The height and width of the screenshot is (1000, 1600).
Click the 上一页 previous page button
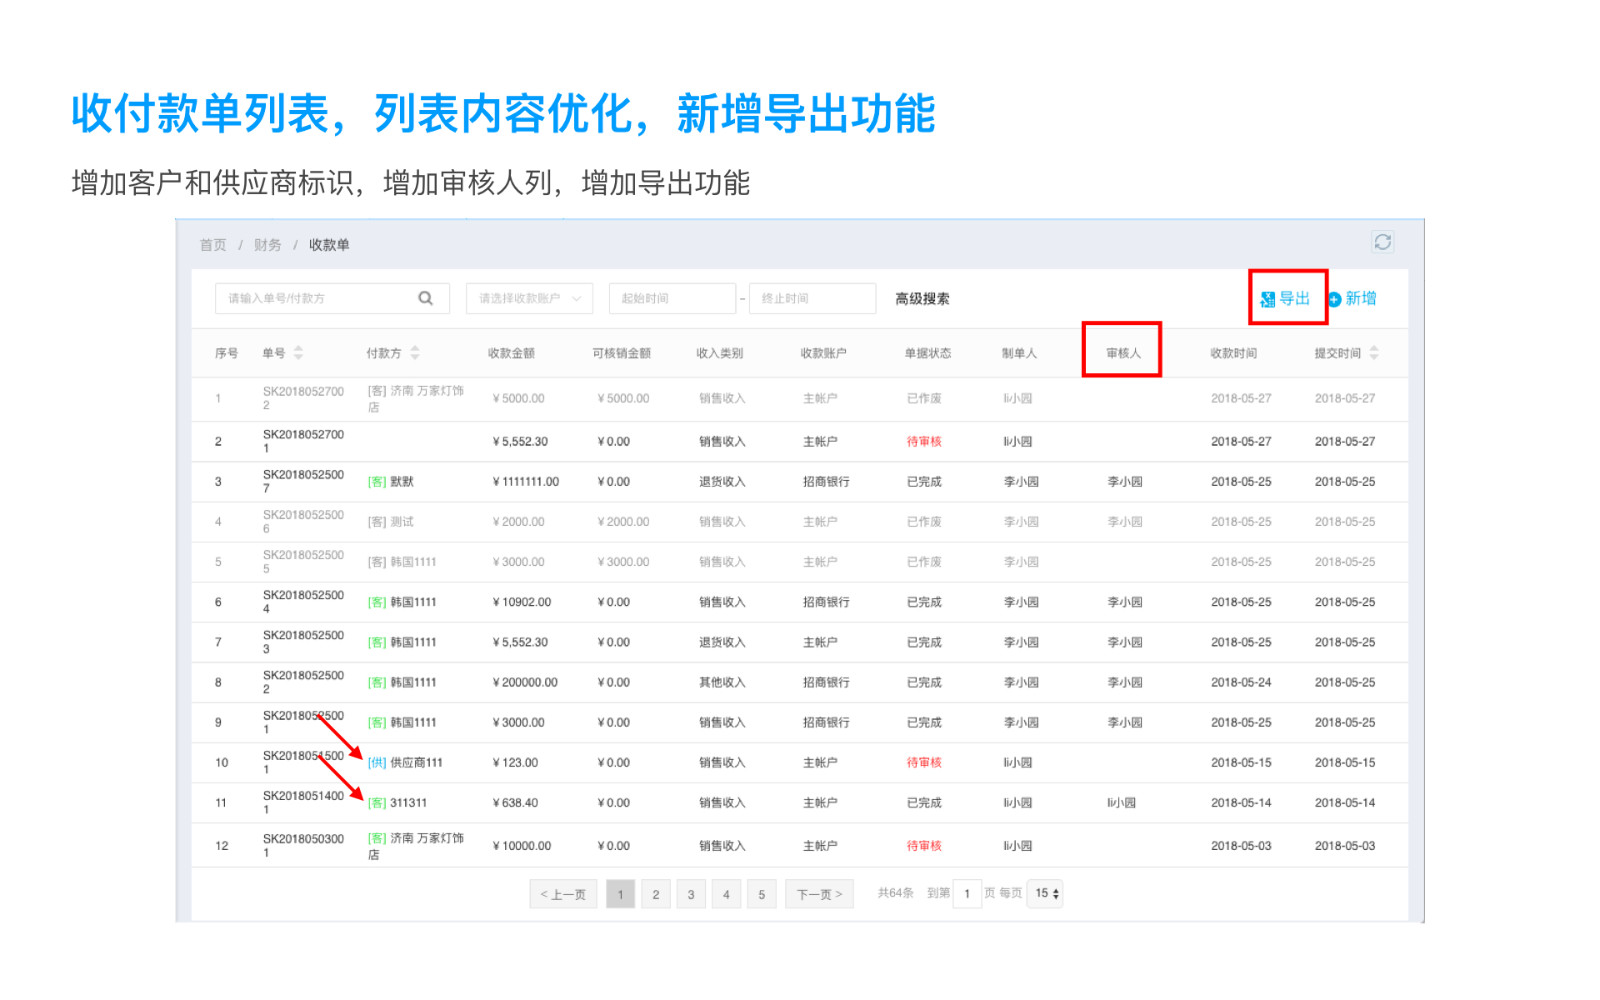[563, 894]
